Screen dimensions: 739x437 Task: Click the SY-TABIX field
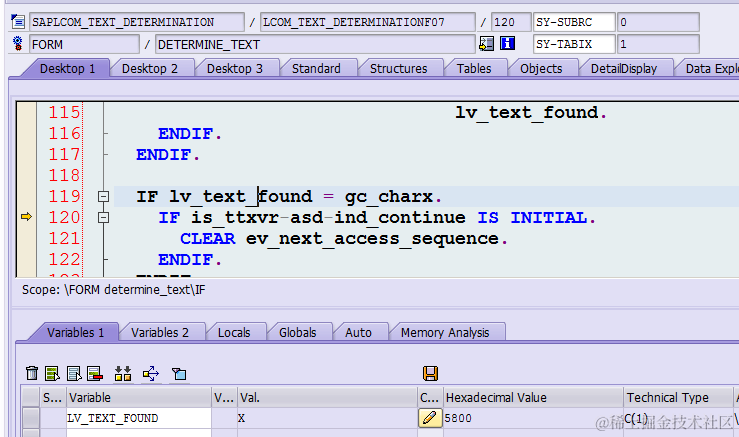click(x=574, y=44)
